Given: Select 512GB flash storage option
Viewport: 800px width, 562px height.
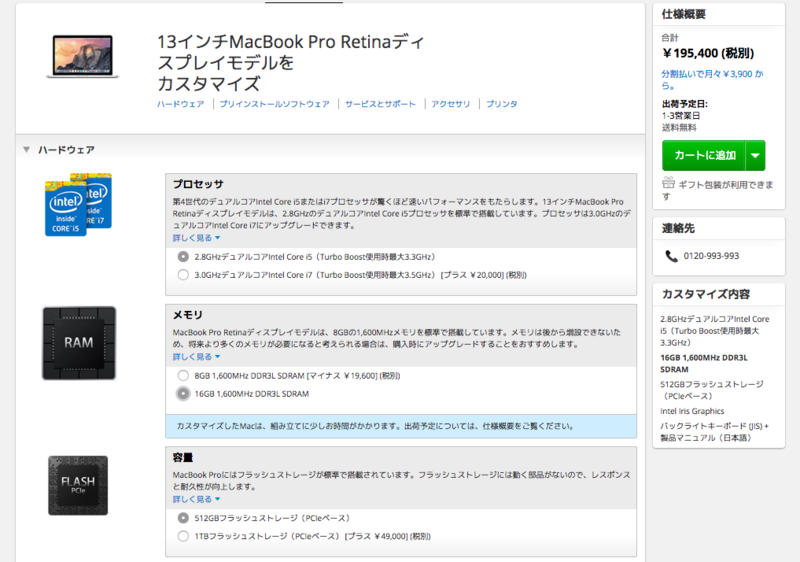Looking at the screenshot, I should (x=183, y=518).
